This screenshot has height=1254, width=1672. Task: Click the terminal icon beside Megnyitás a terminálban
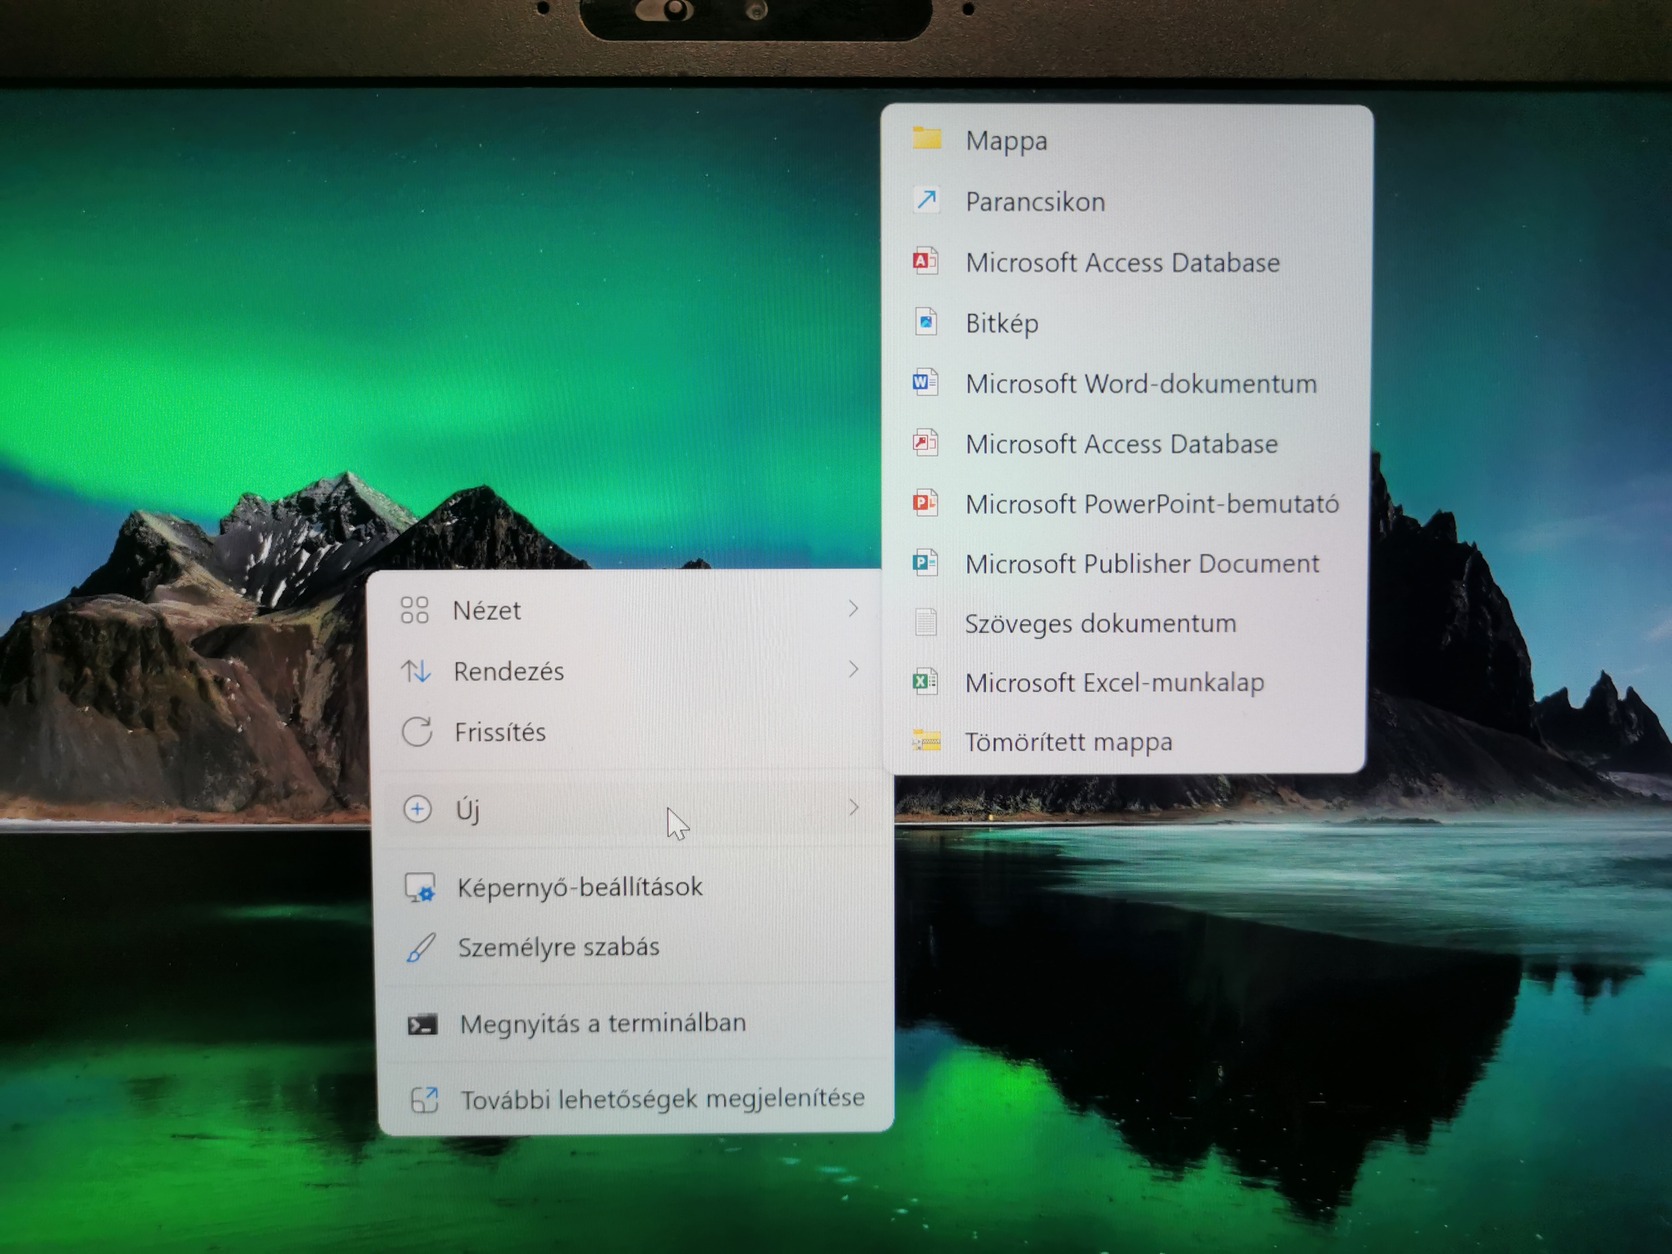tap(422, 1024)
